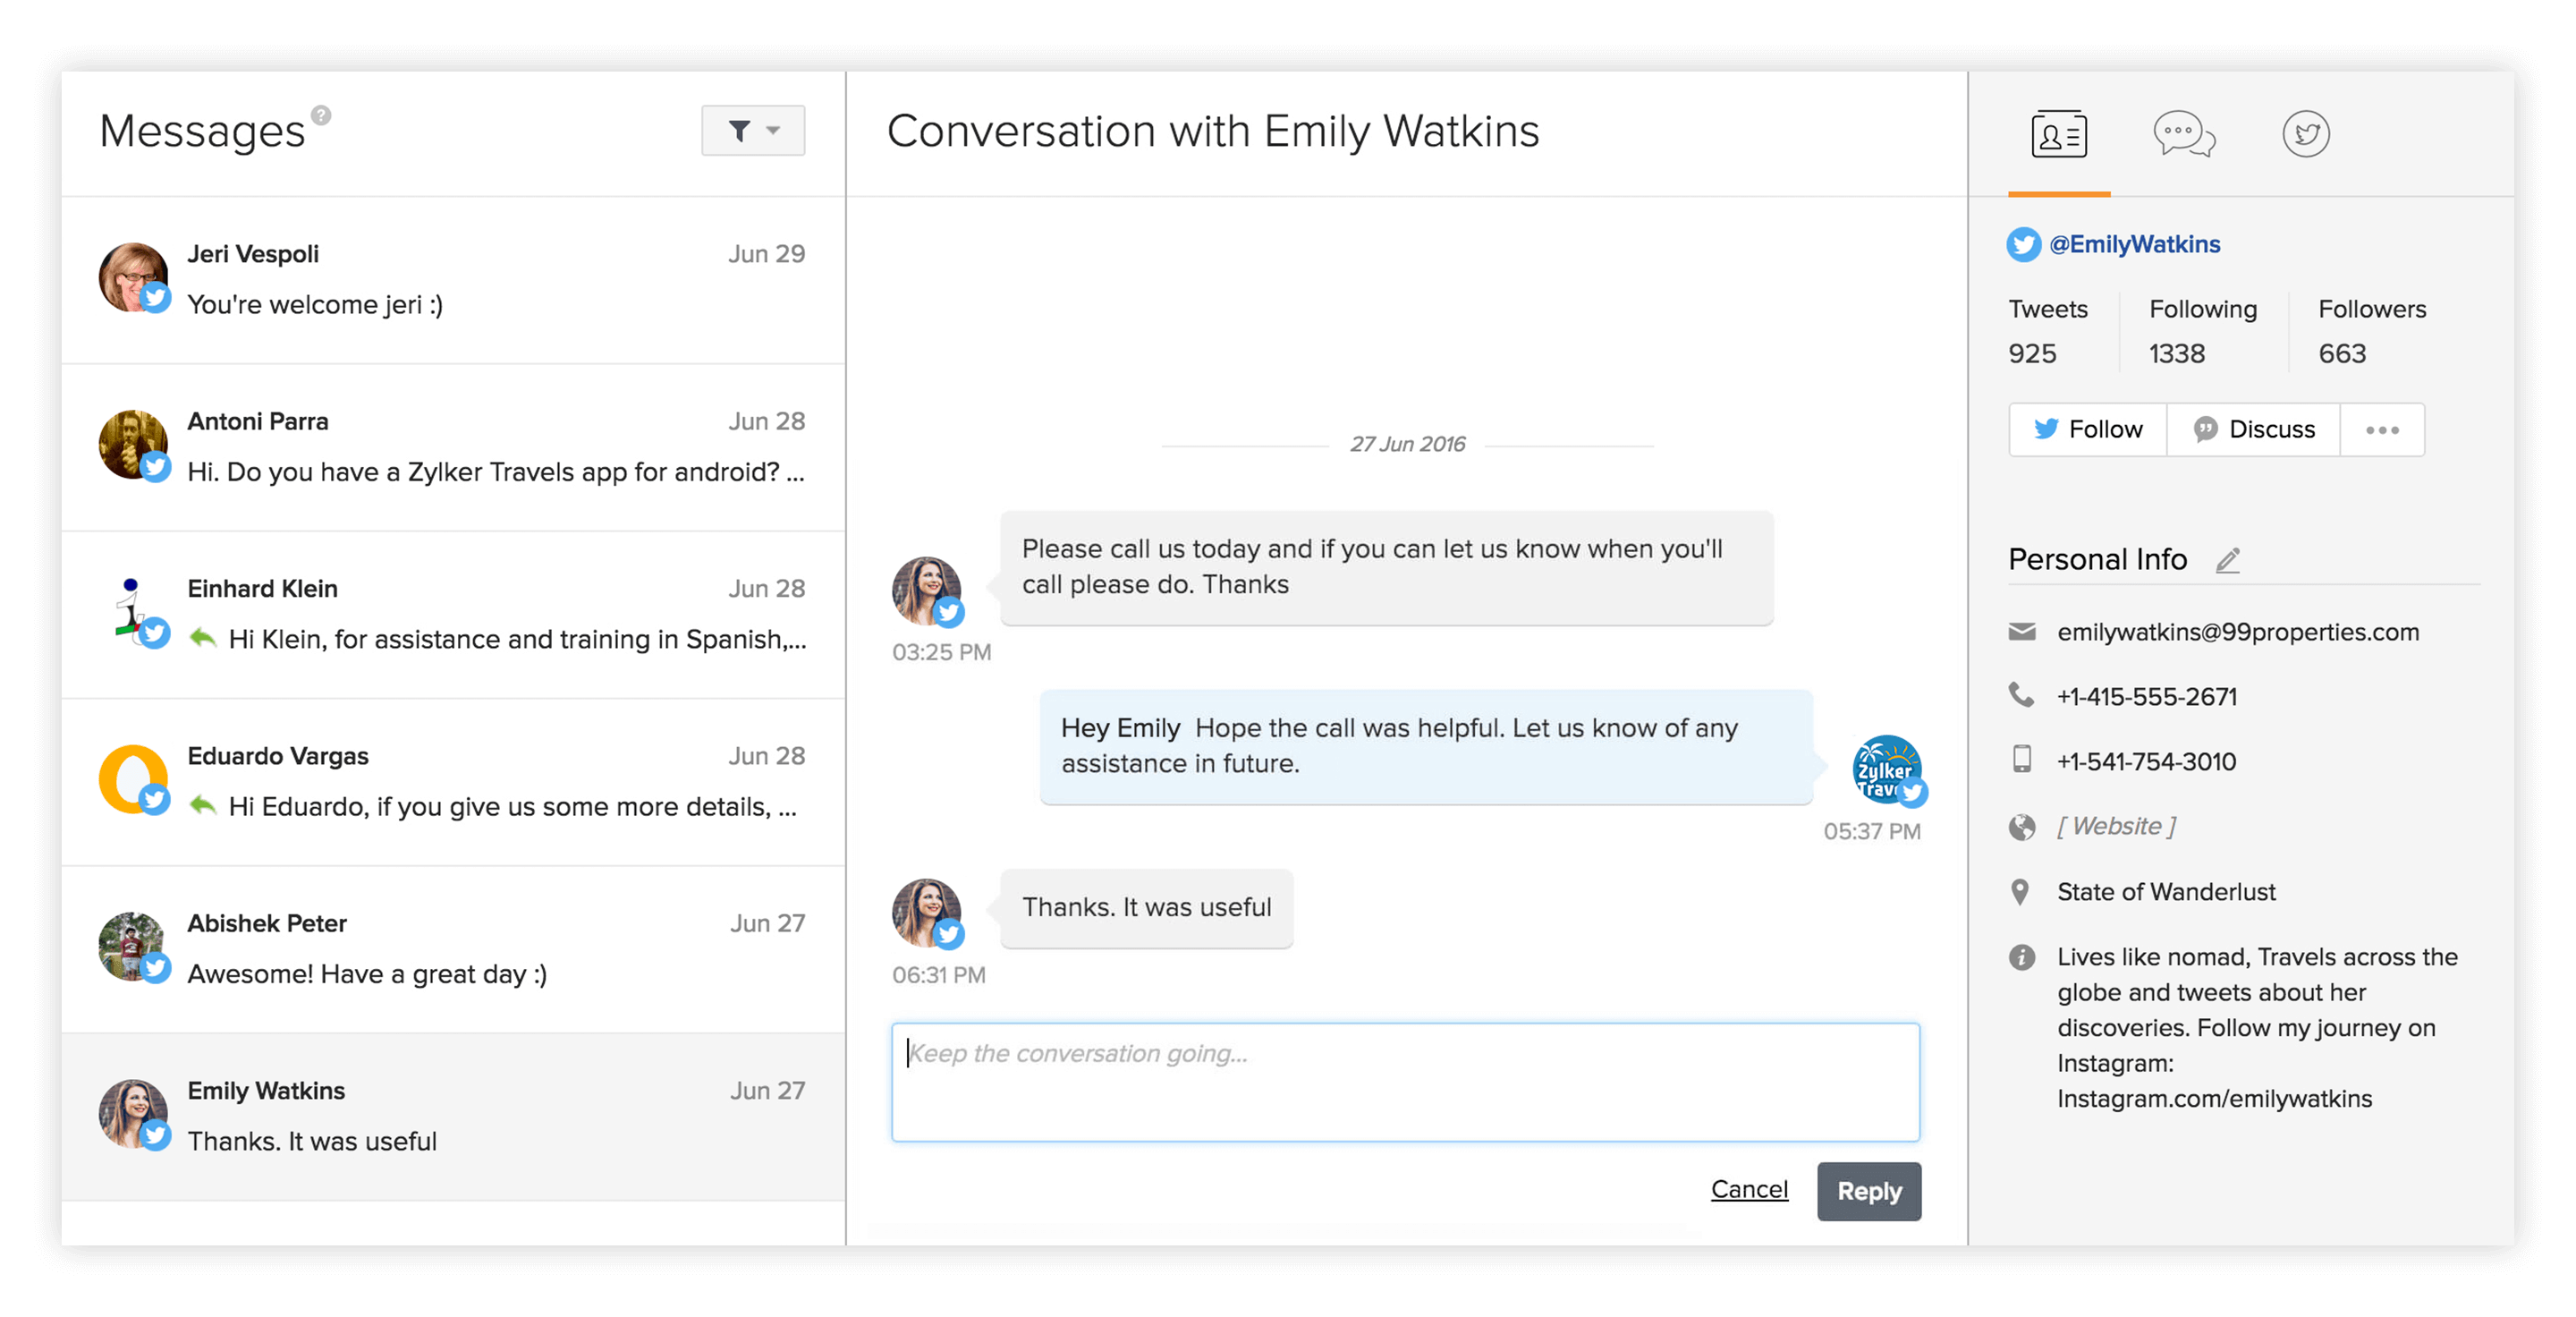
Task: Click the Follow button
Action: click(2088, 430)
